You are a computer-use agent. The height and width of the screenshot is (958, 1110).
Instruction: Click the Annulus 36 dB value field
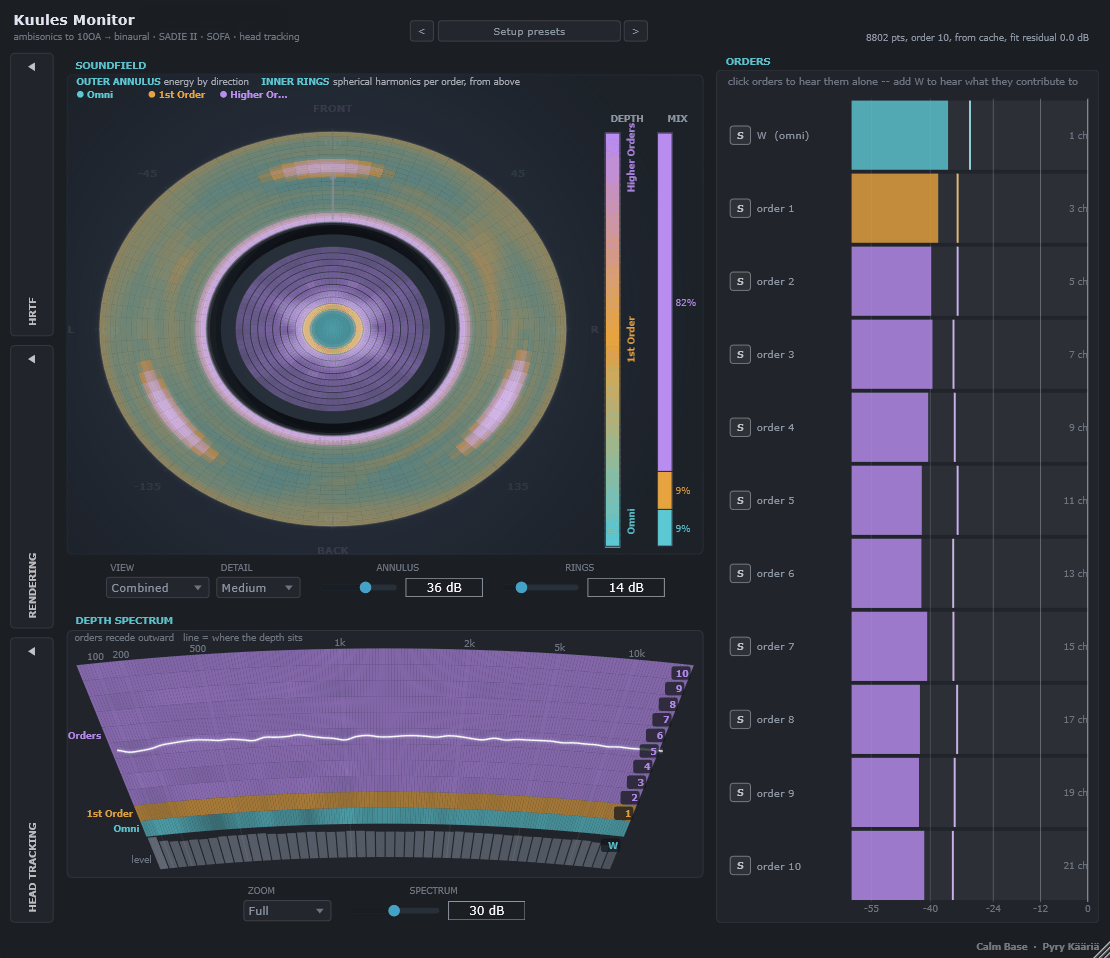pos(444,588)
